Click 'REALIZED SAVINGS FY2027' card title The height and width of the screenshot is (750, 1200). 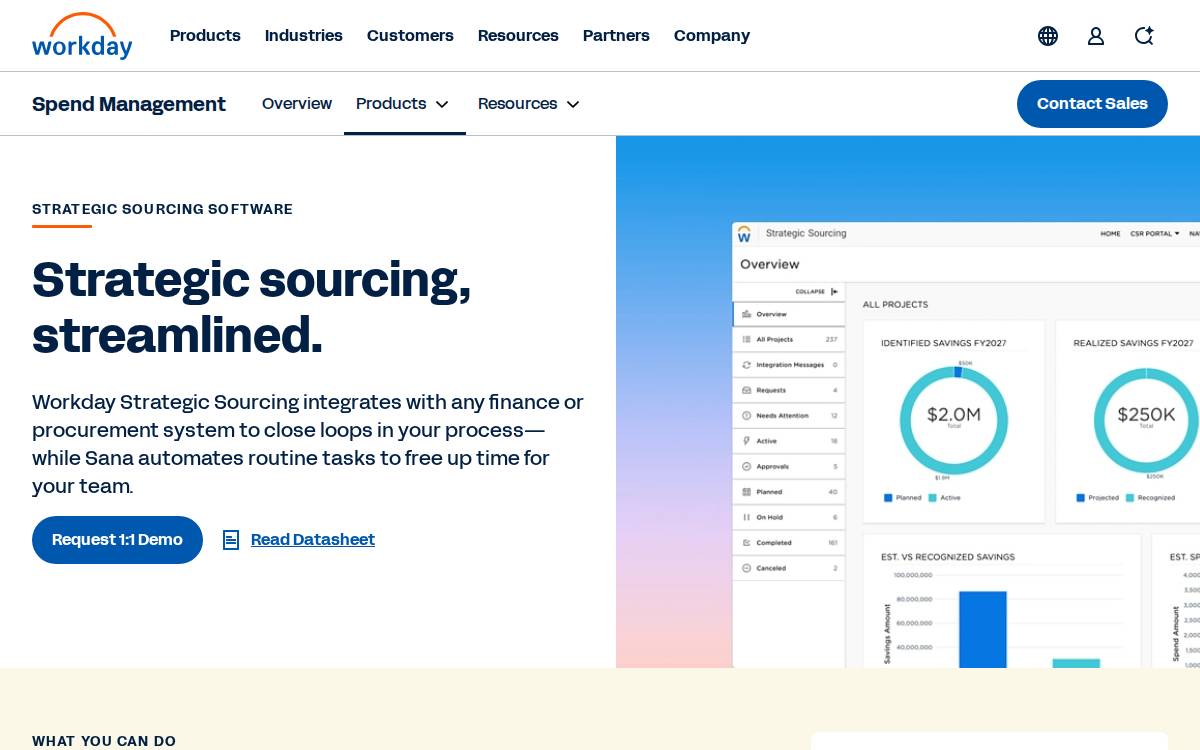[x=1133, y=343]
